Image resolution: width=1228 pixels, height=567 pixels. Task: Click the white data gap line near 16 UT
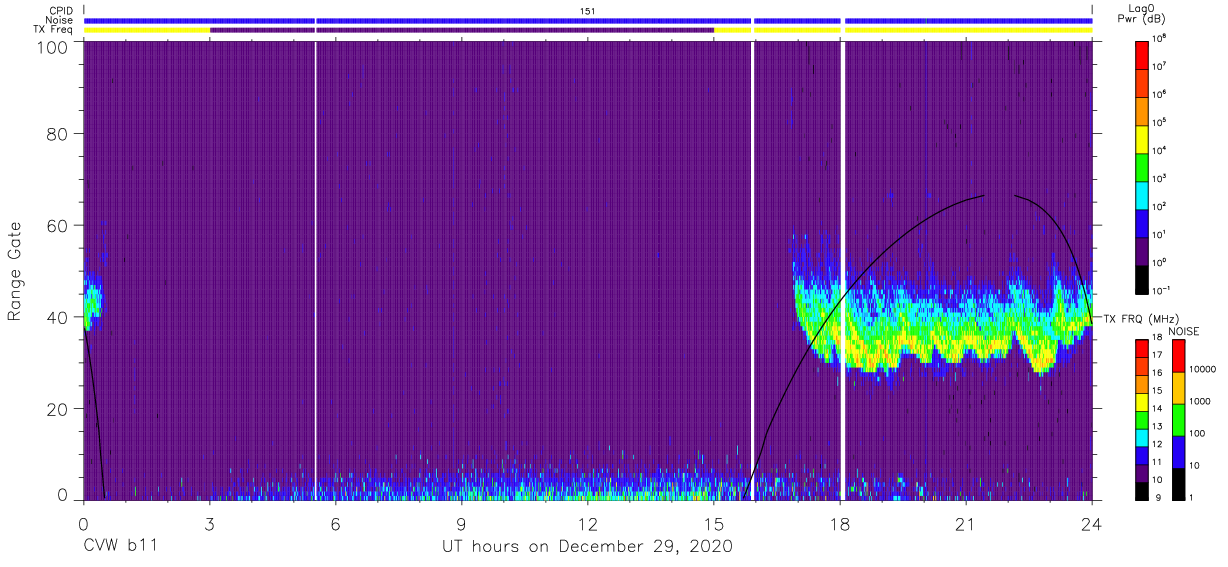click(x=752, y=270)
